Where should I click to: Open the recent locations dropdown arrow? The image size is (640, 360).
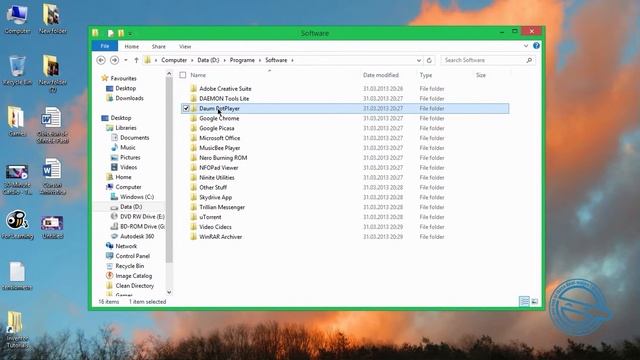point(126,60)
